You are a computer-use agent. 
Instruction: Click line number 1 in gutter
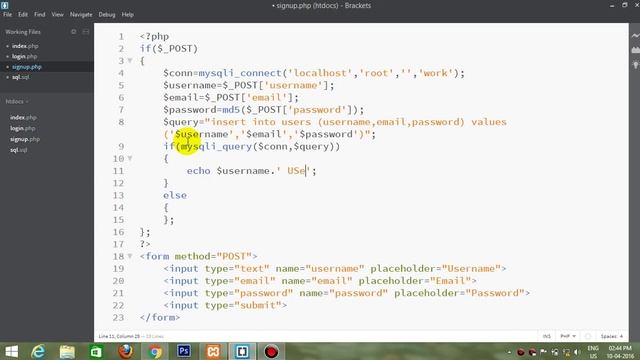(121, 36)
